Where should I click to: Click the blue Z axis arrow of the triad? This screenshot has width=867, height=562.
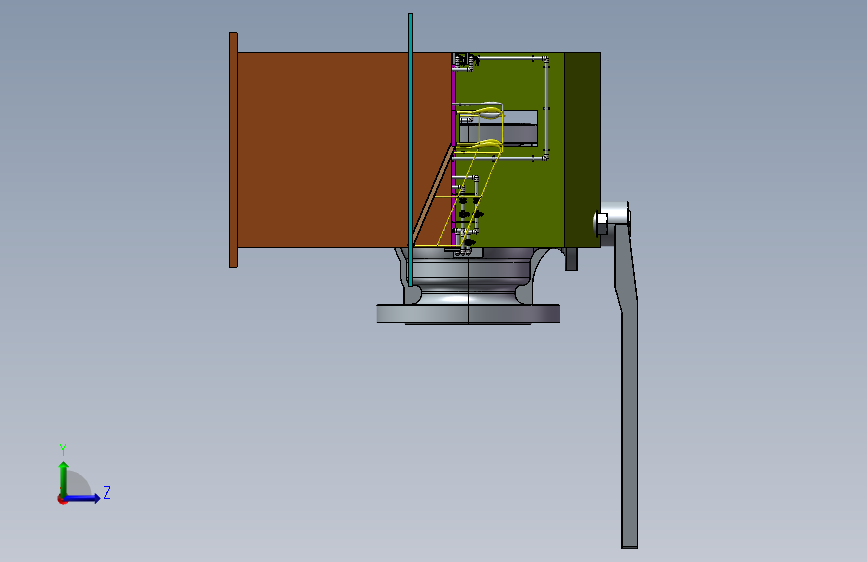point(83,498)
